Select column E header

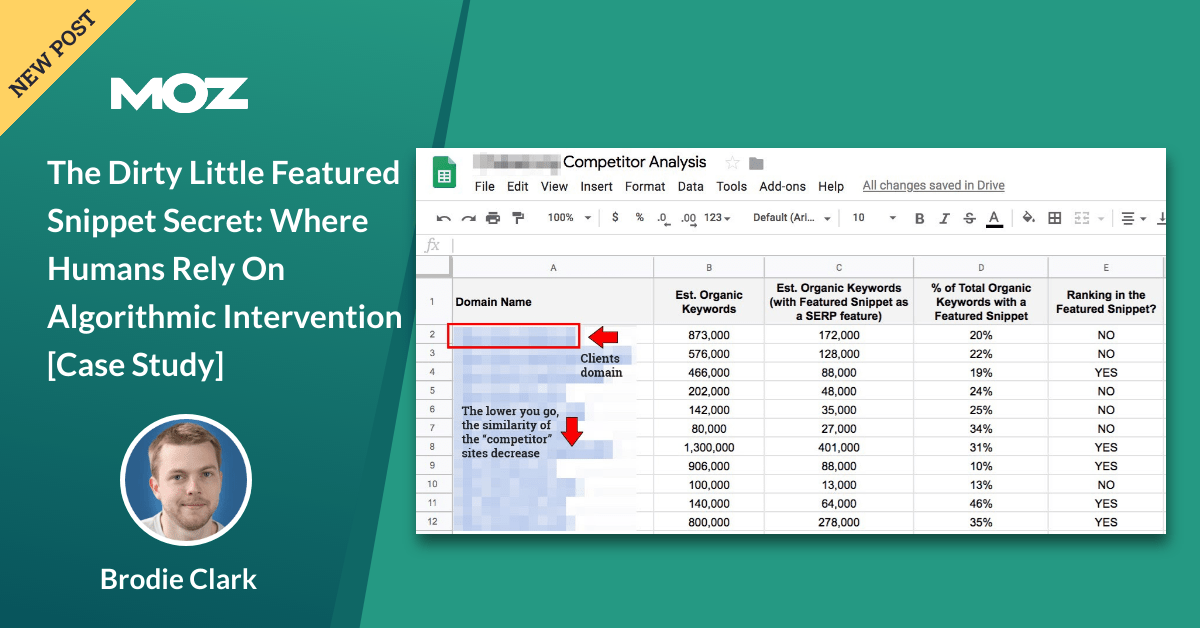click(1106, 267)
